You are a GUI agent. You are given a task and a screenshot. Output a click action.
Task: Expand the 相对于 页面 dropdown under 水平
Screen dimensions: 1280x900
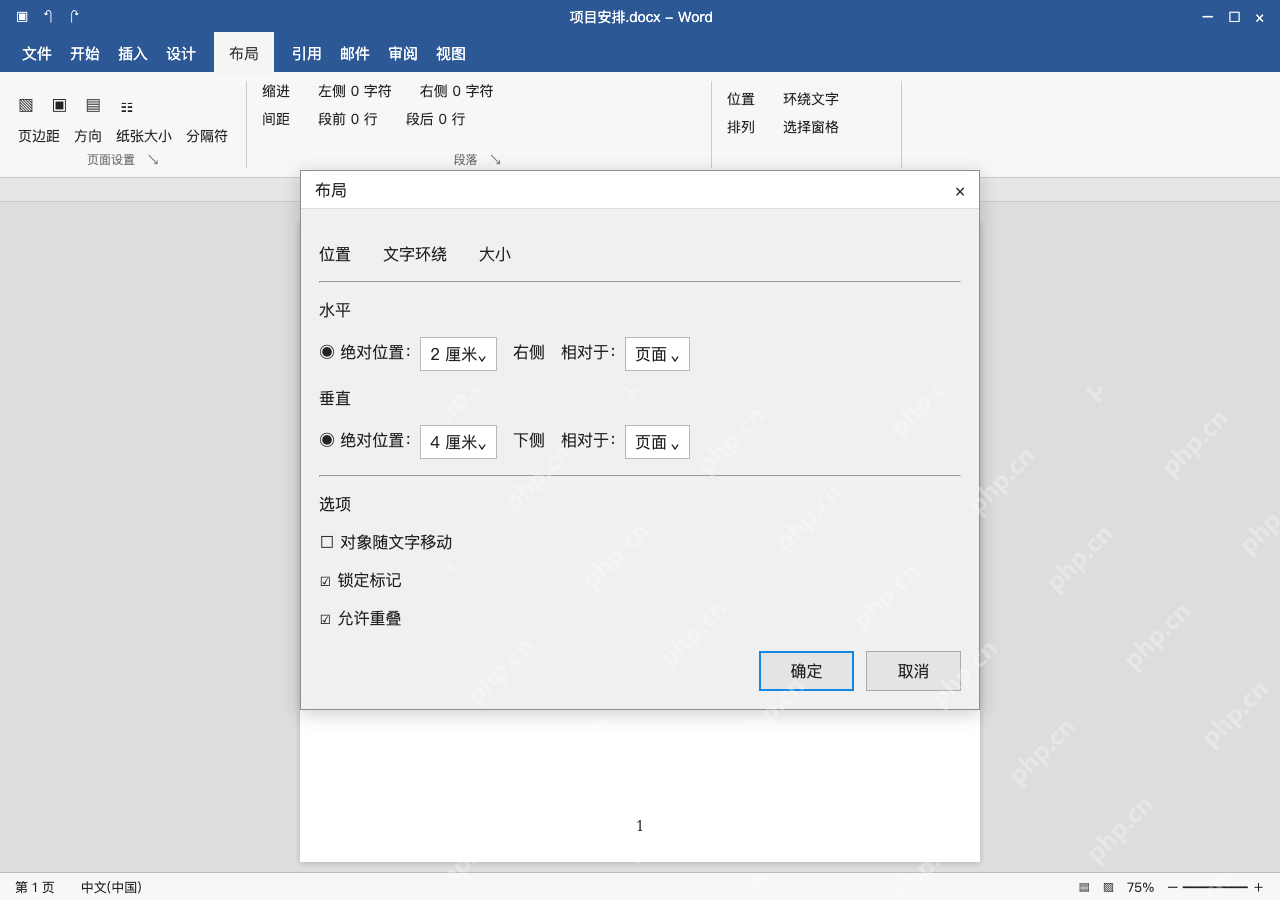pyautogui.click(x=657, y=354)
